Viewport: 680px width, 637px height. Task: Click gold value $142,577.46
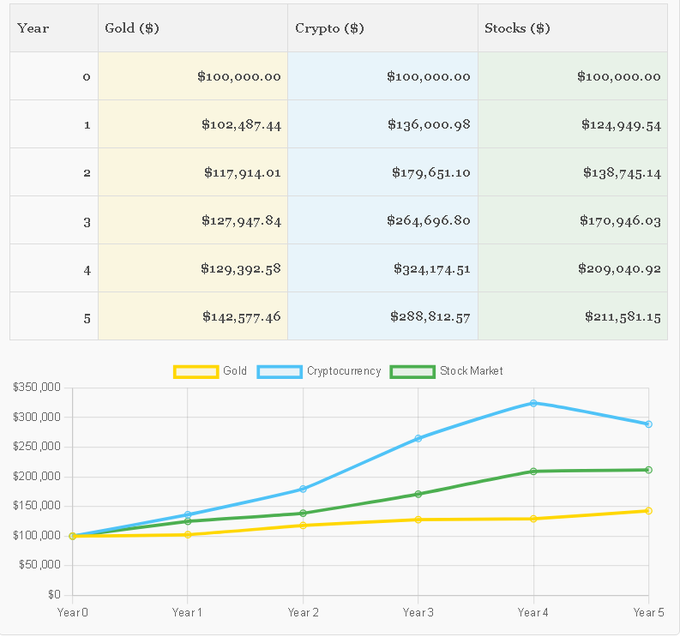click(242, 317)
